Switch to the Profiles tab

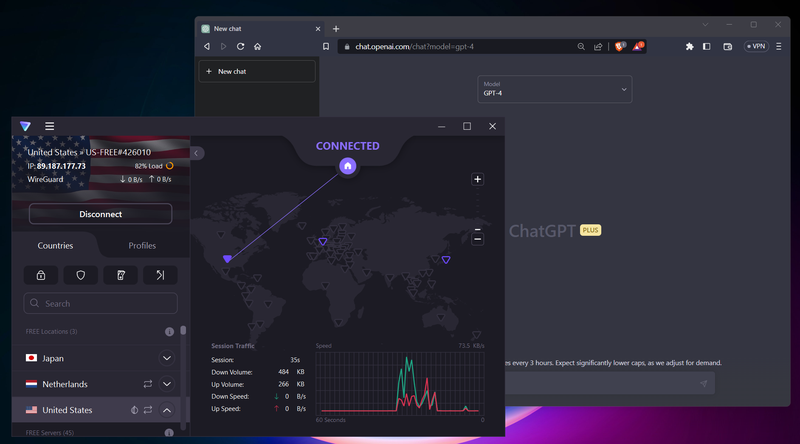click(x=142, y=245)
